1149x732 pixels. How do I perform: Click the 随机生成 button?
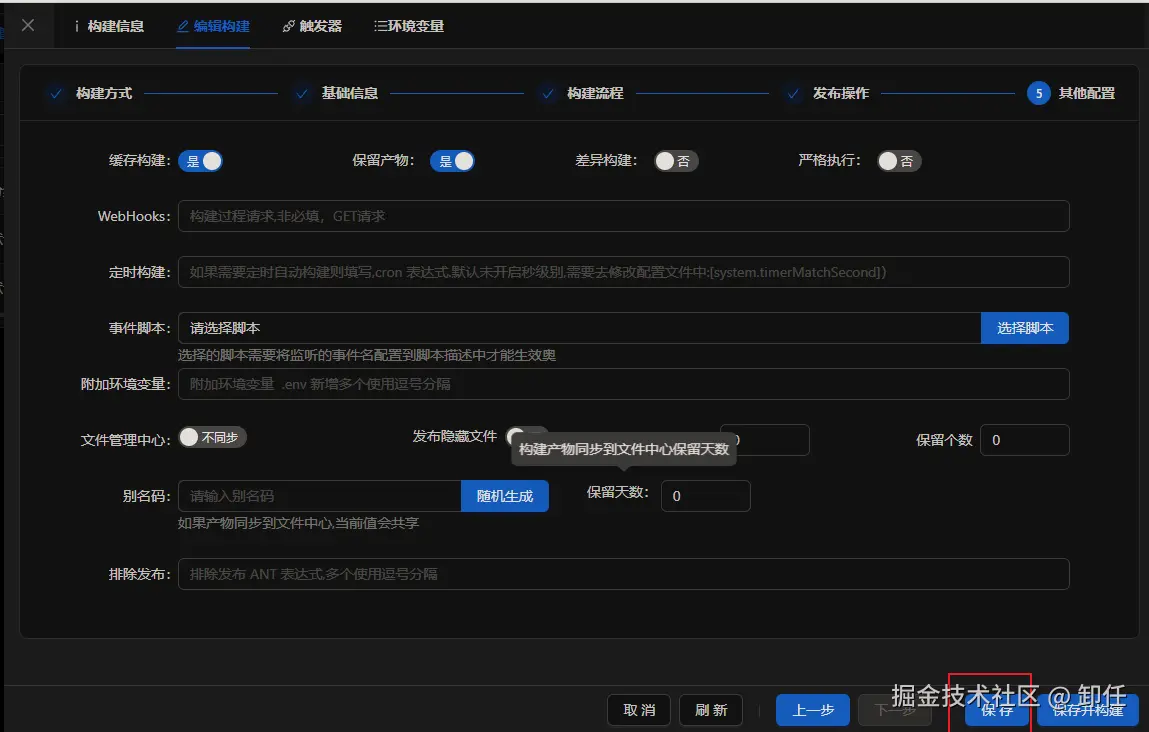coord(505,496)
